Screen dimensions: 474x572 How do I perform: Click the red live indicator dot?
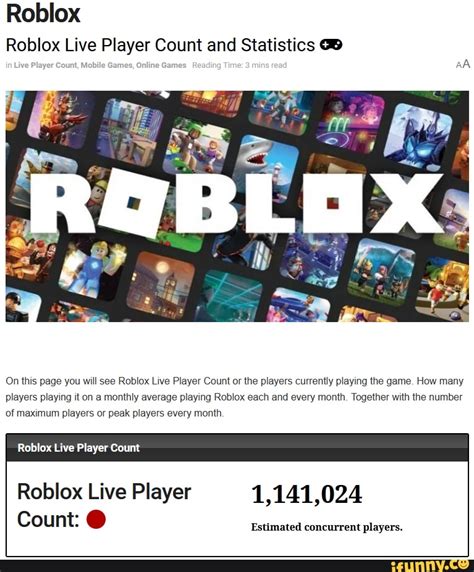pyautogui.click(x=96, y=519)
